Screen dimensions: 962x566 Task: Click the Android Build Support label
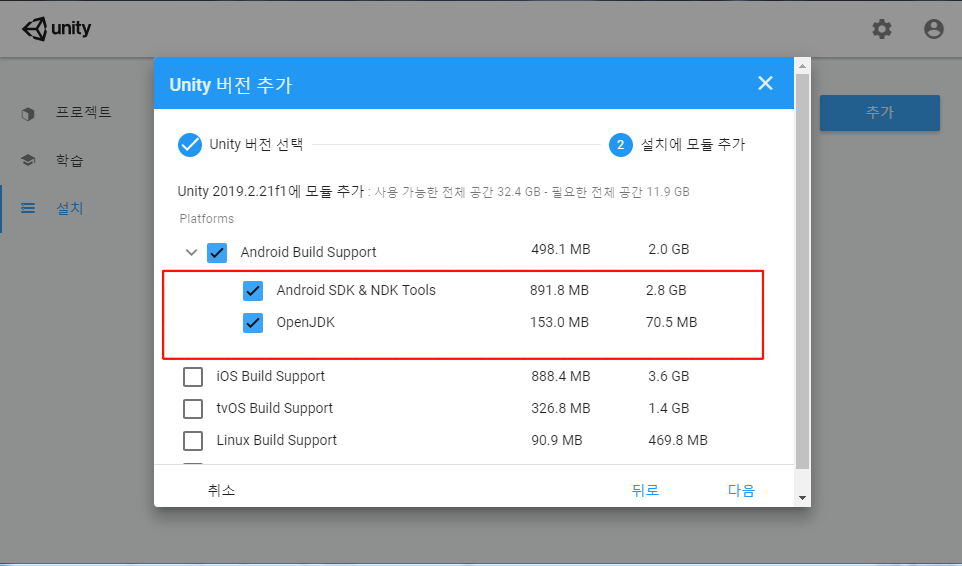(308, 252)
